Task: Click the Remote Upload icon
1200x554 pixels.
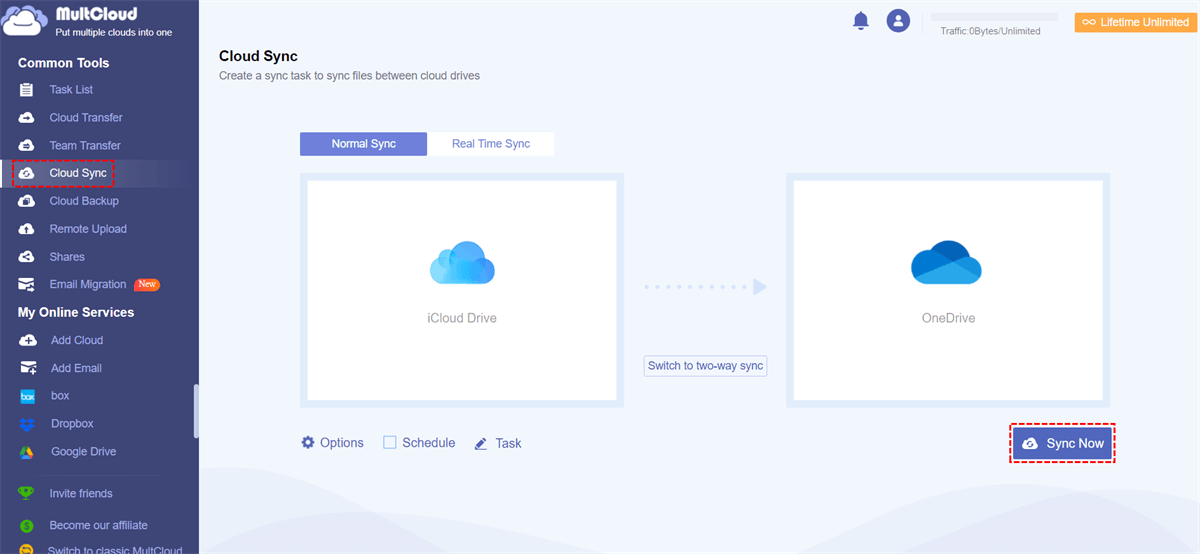Action: tap(27, 229)
